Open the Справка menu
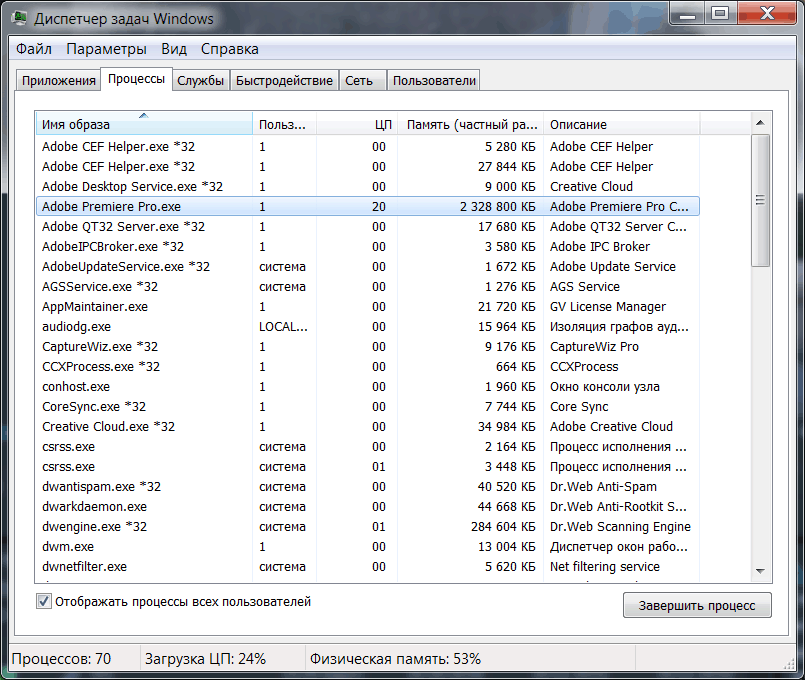Image resolution: width=805 pixels, height=680 pixels. pos(229,49)
